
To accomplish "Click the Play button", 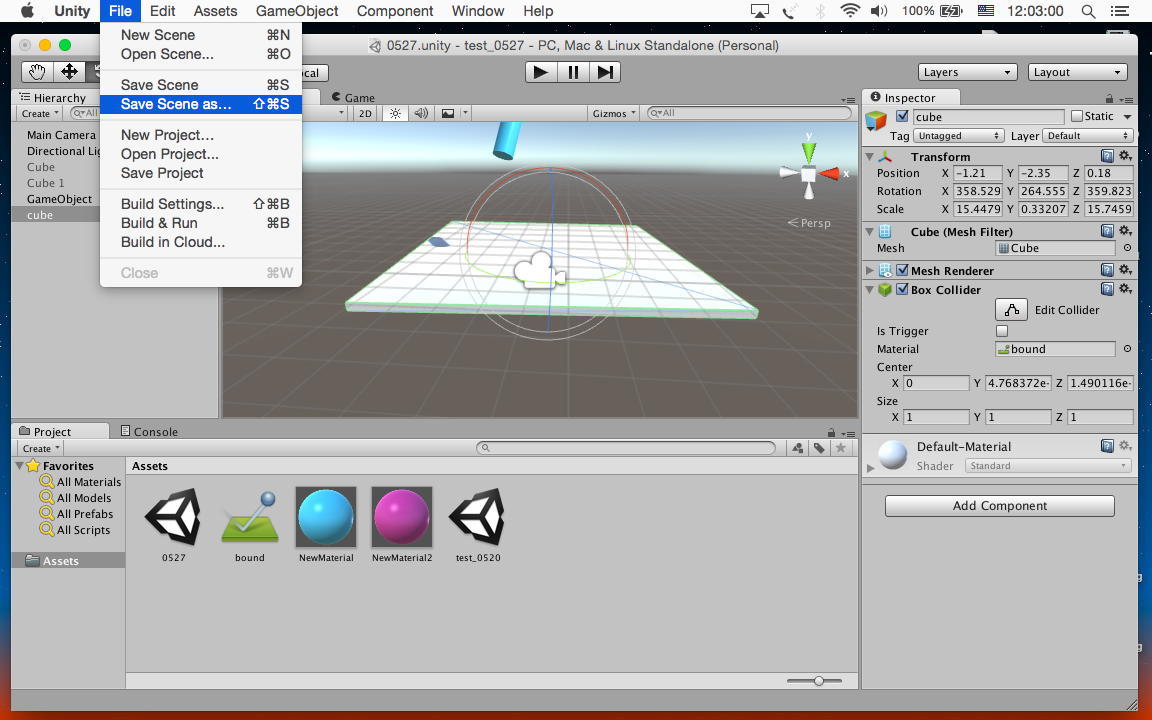I will 541,72.
